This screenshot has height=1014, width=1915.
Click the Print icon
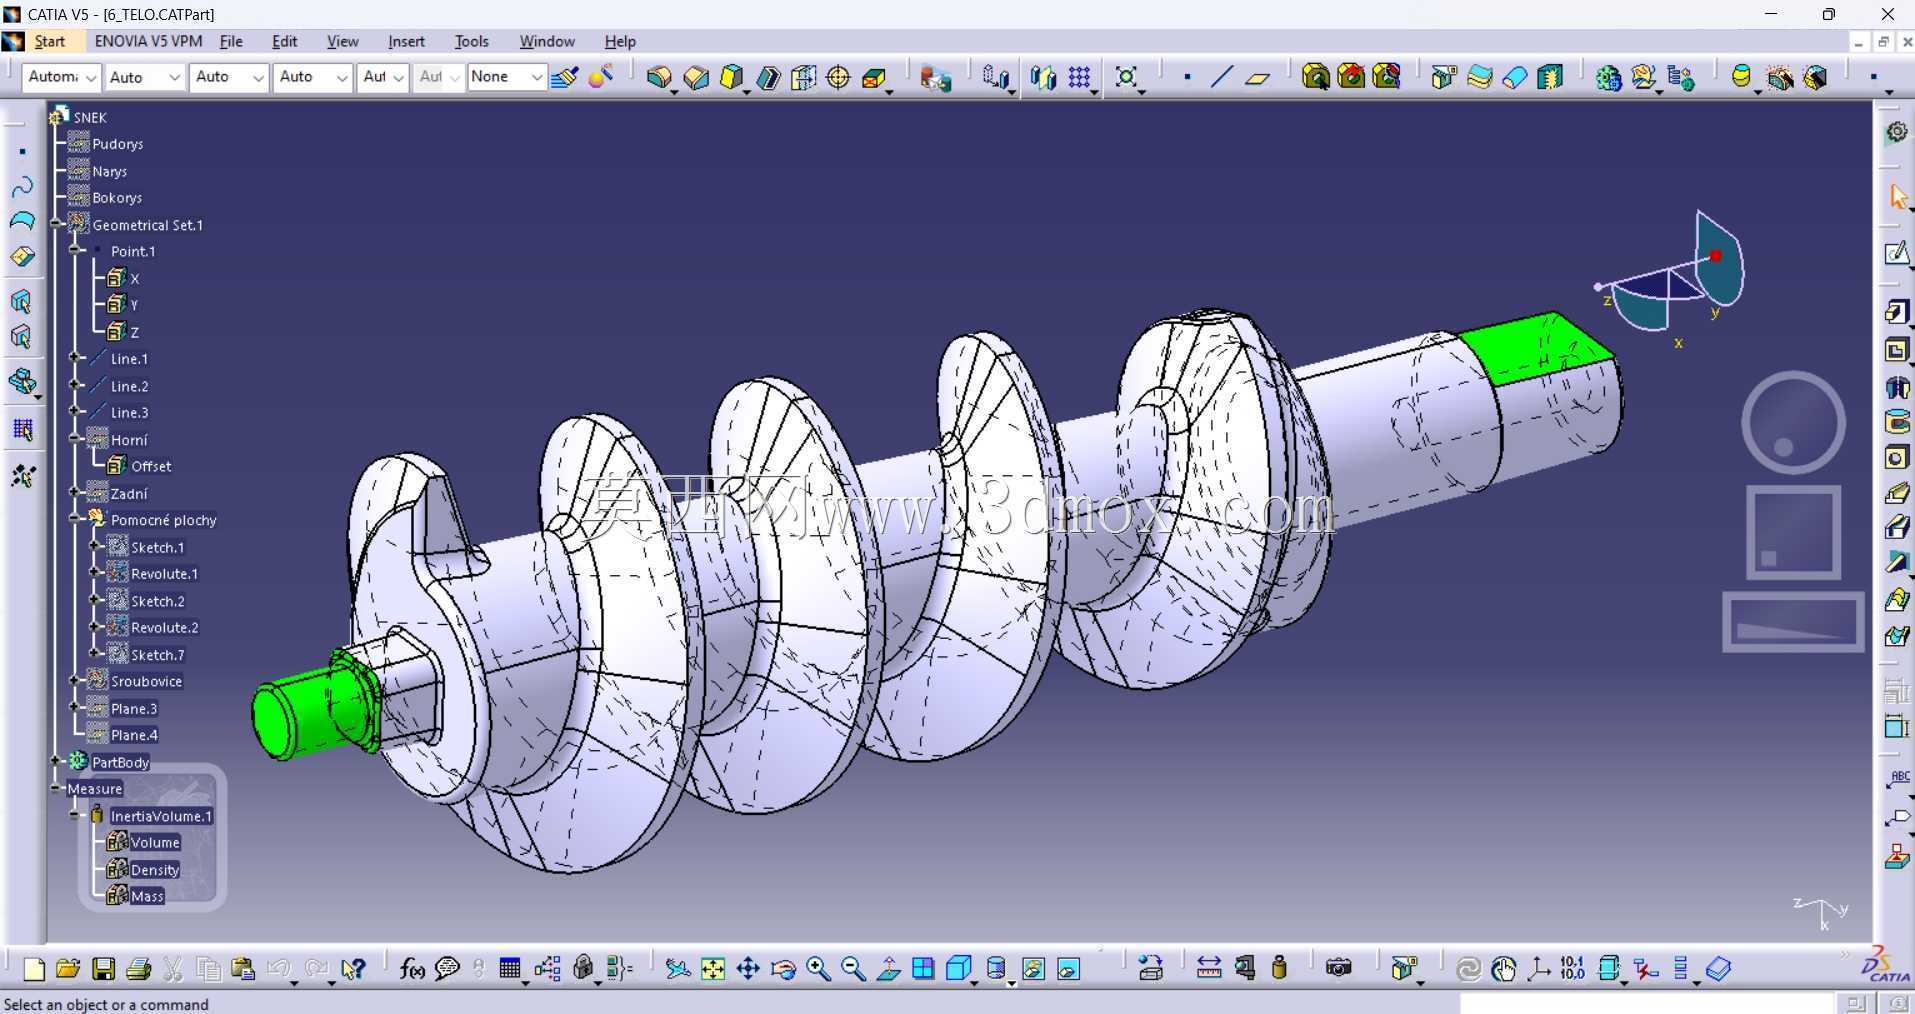point(138,968)
